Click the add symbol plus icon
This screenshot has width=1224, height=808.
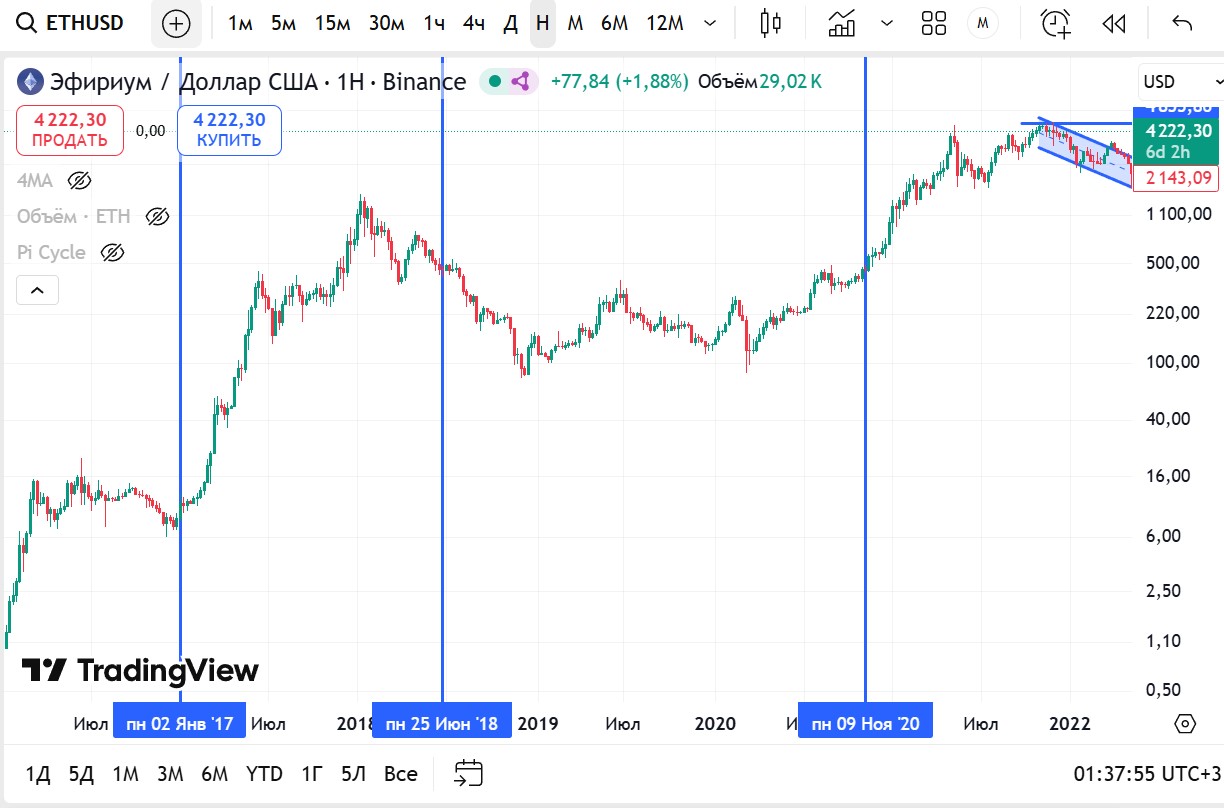click(x=176, y=24)
